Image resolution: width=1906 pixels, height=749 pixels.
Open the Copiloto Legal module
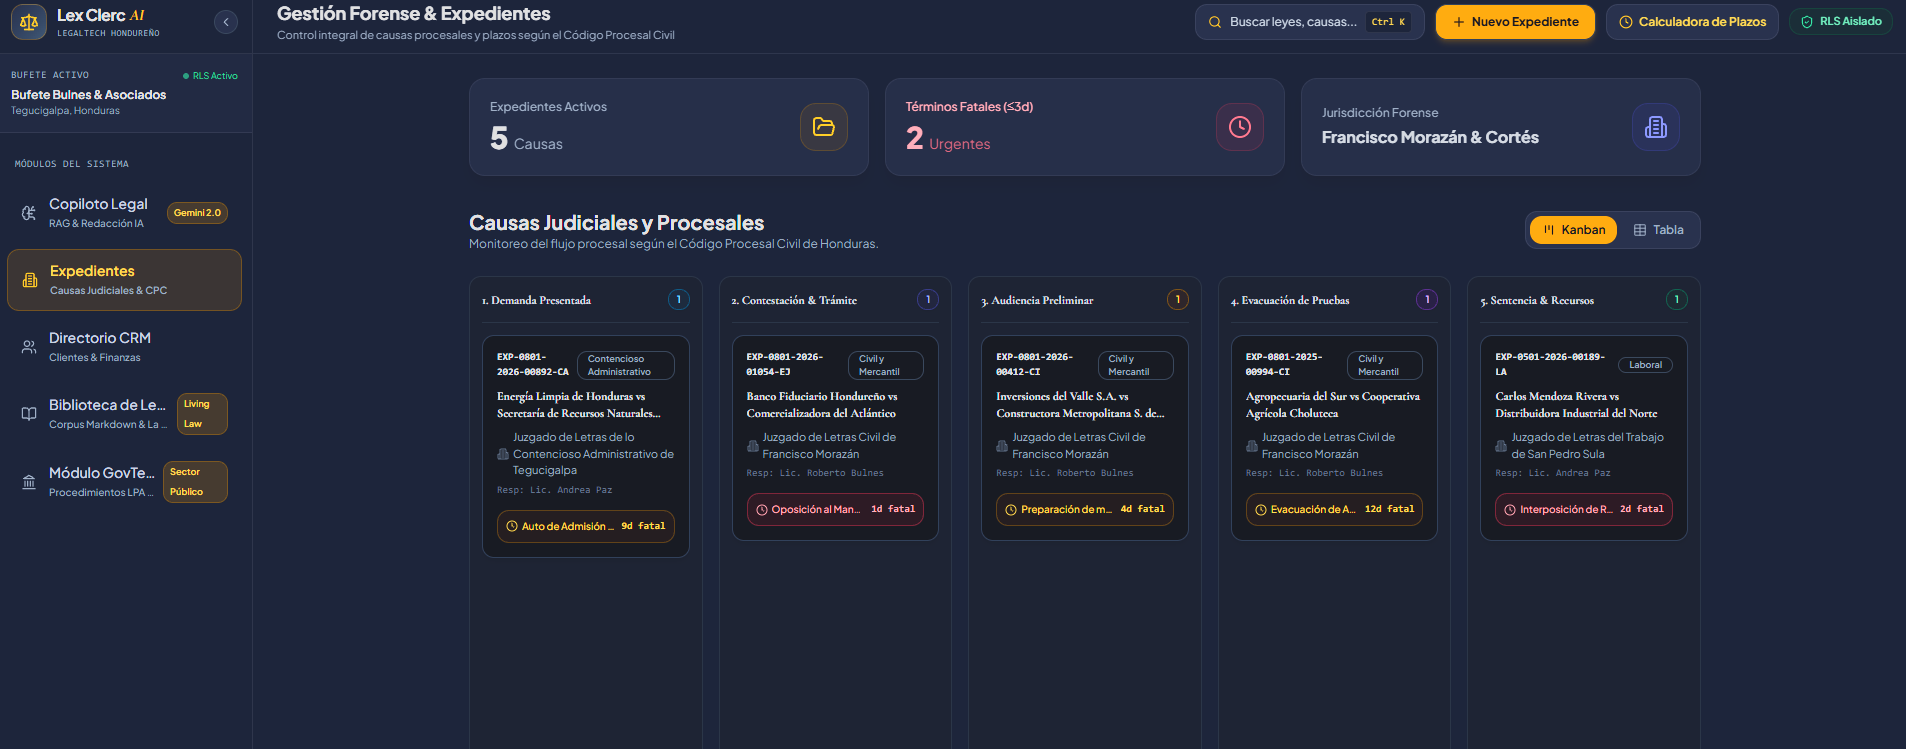(124, 213)
